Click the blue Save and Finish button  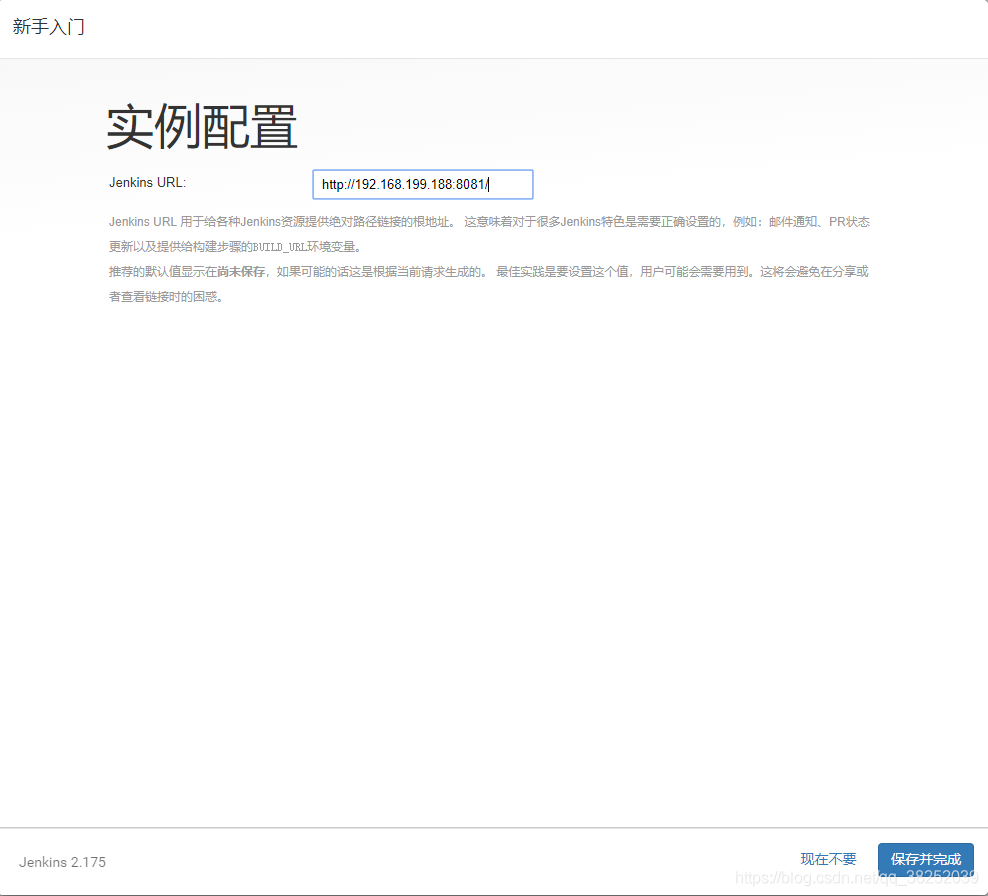[x=925, y=858]
